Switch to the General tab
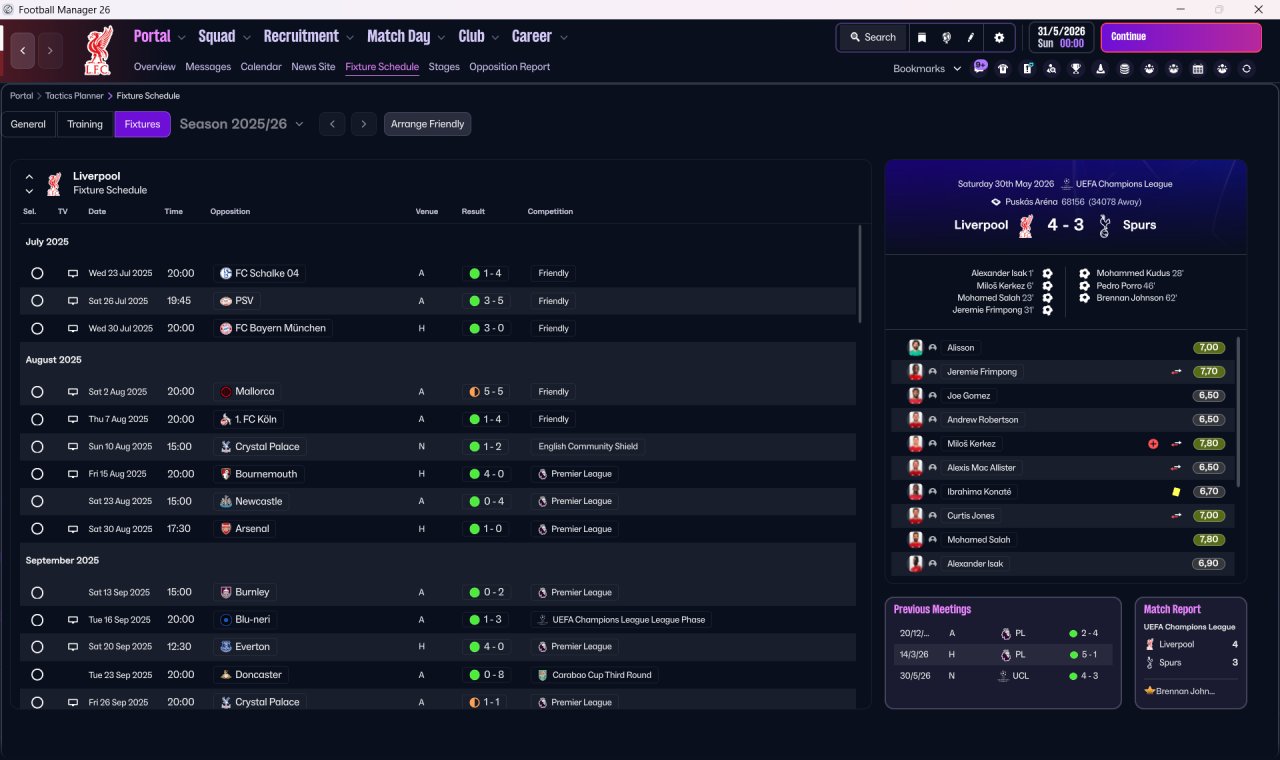This screenshot has height=760, width=1280. tap(28, 124)
